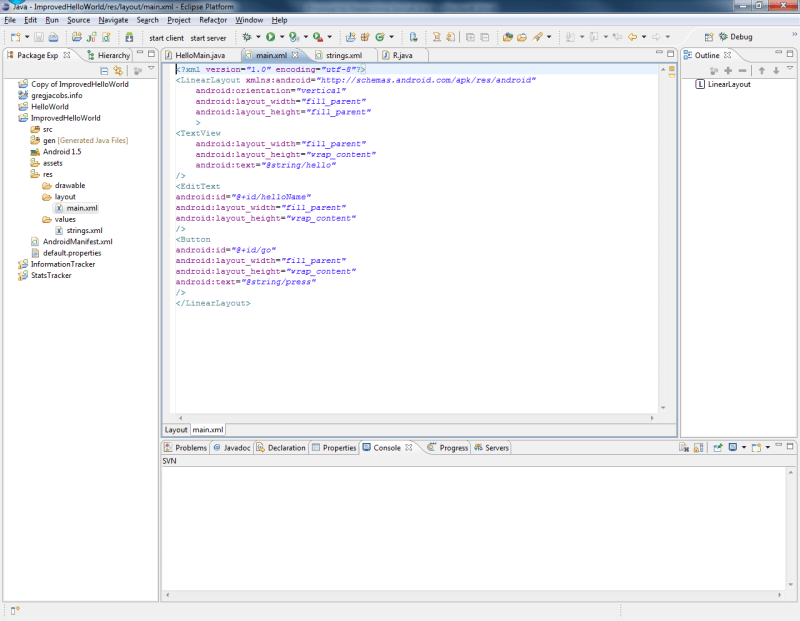Viewport: 800px width, 621px height.
Task: Click the green Run button icon
Action: pos(270,37)
